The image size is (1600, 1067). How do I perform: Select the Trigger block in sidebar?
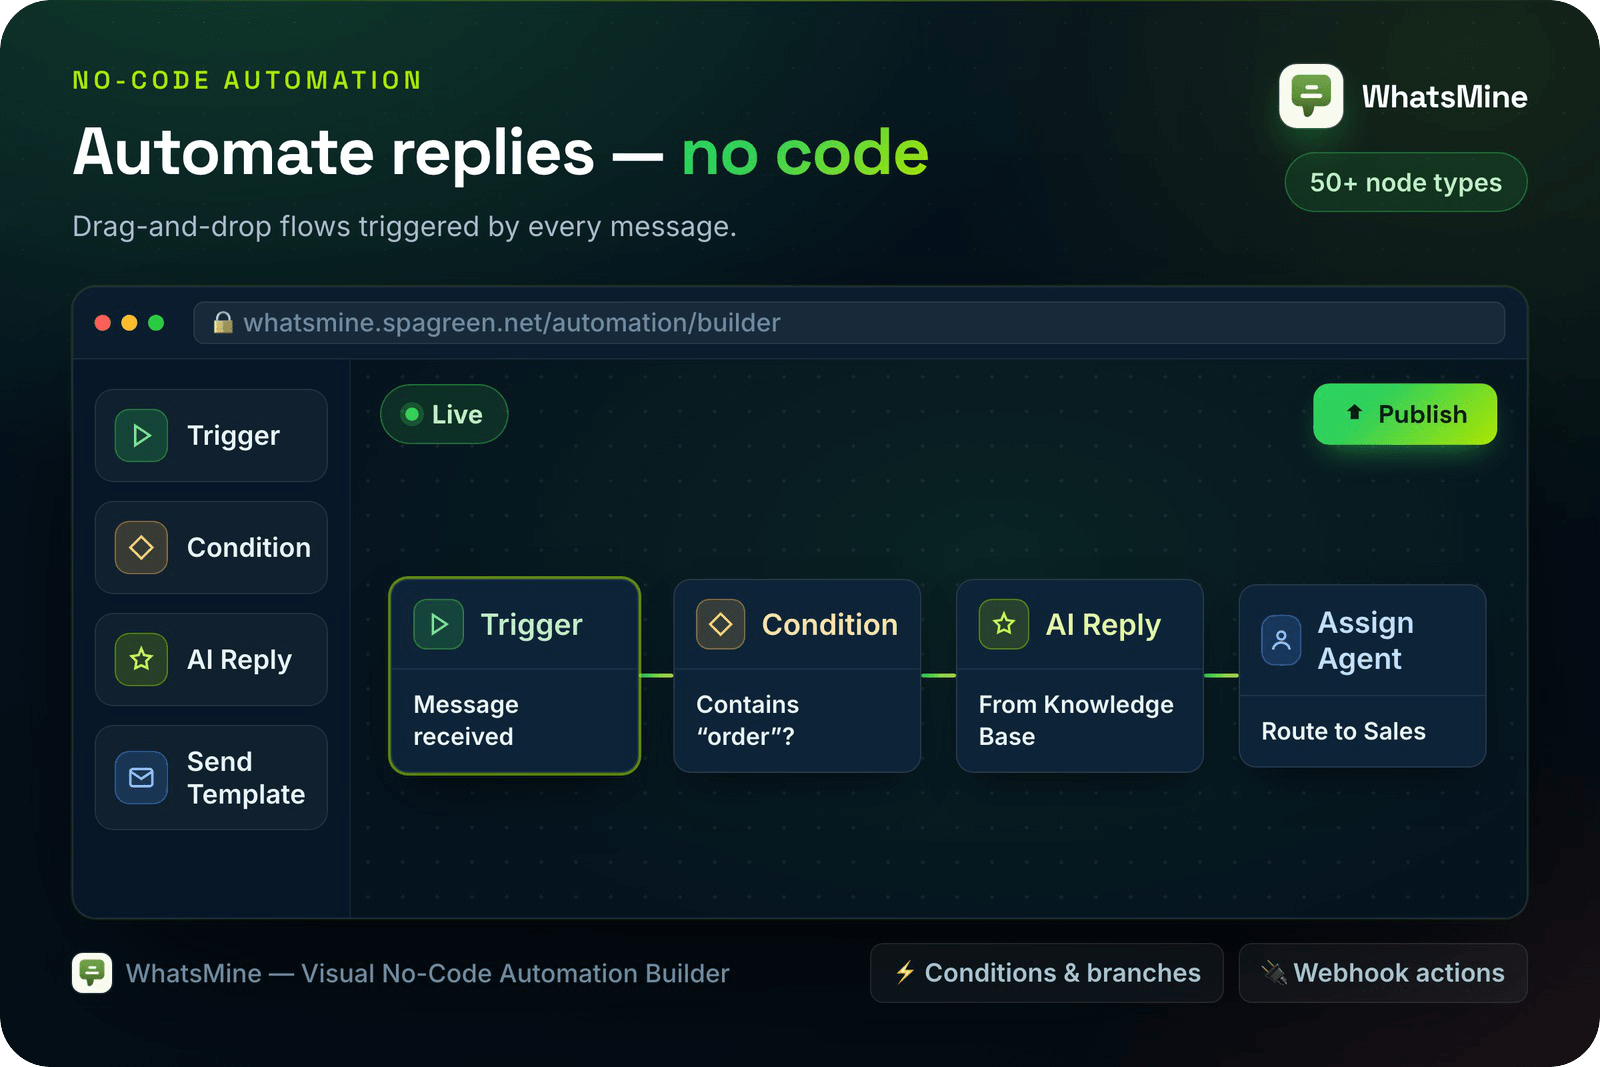pyautogui.click(x=211, y=436)
